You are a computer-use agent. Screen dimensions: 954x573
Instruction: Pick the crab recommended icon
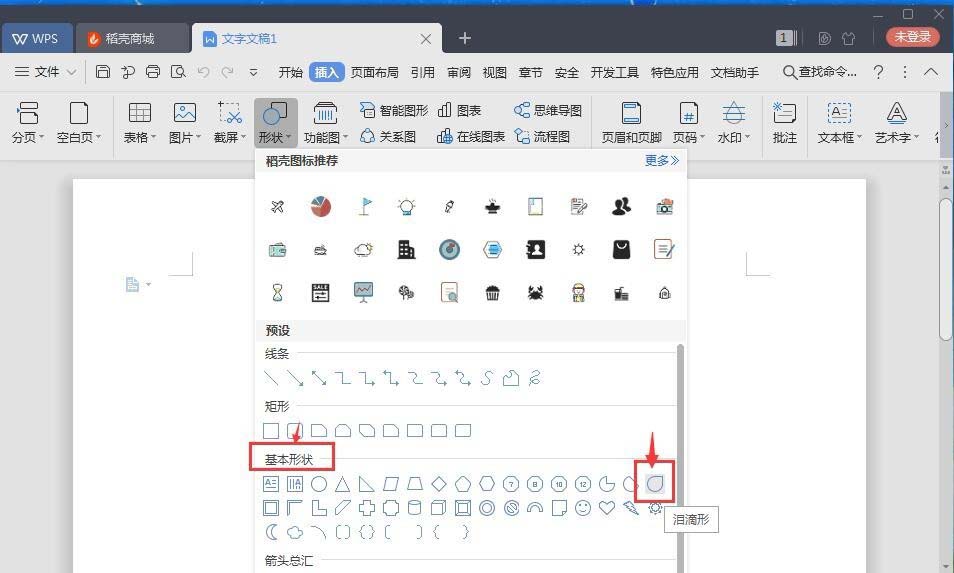coord(535,293)
